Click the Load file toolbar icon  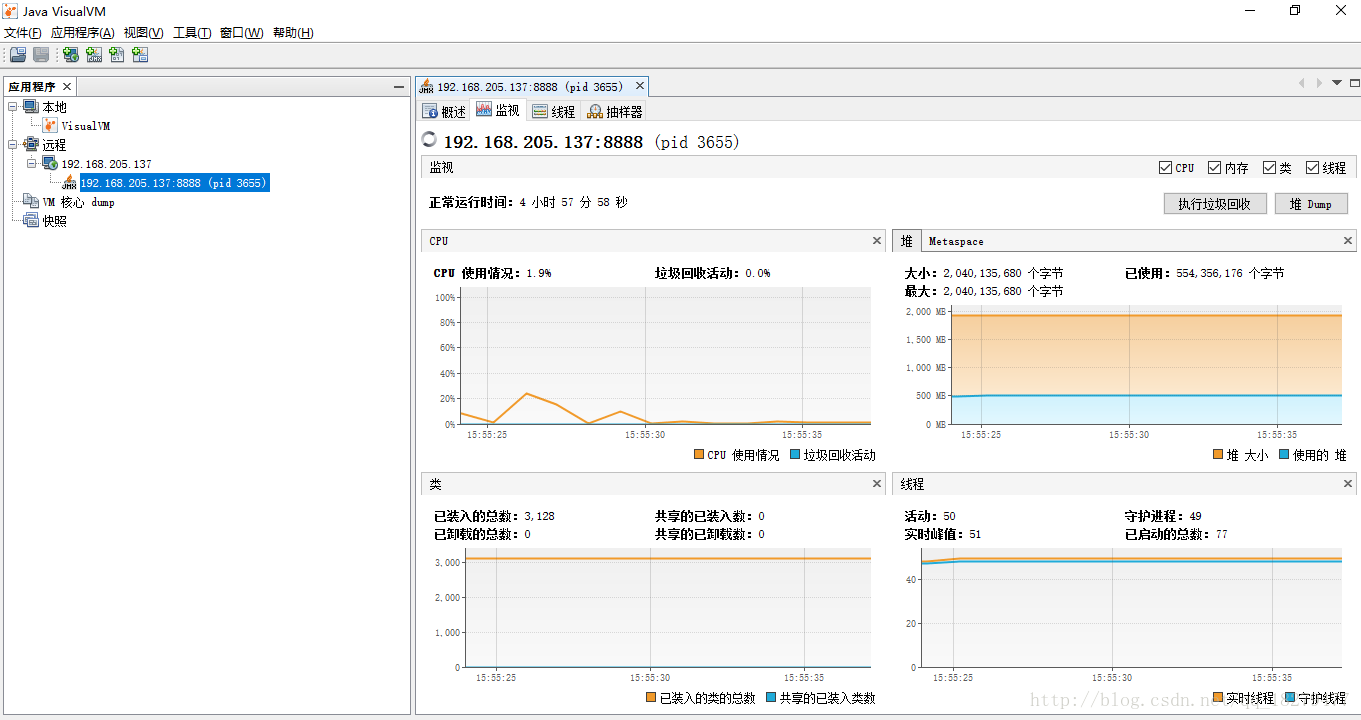(x=18, y=55)
